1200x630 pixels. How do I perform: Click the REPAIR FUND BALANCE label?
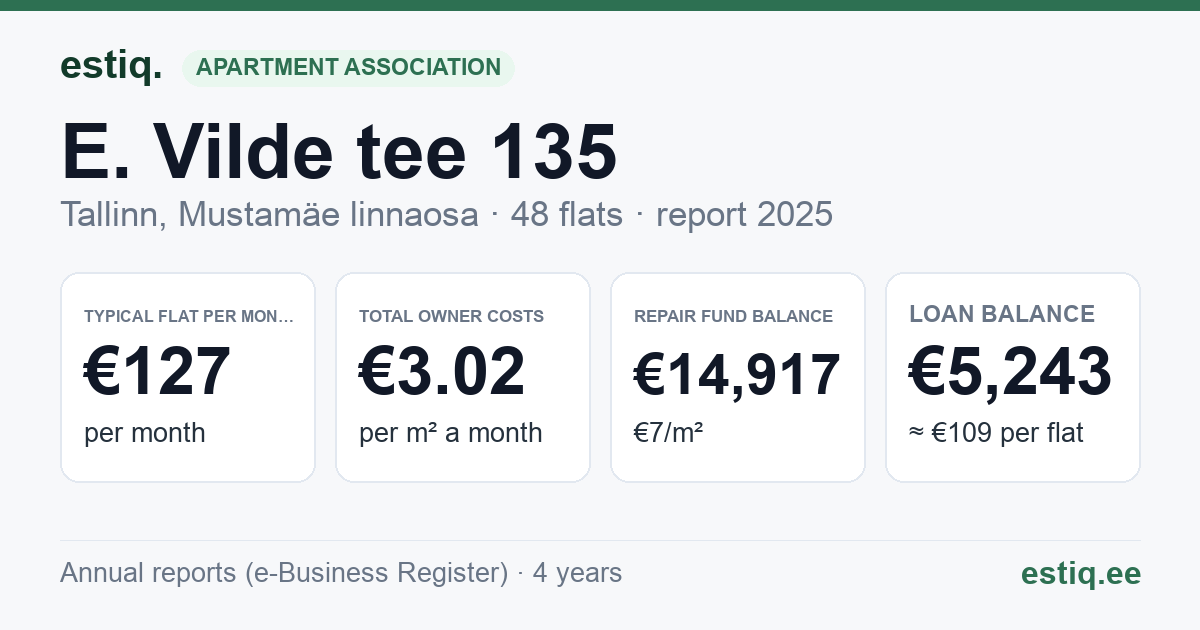tap(733, 316)
